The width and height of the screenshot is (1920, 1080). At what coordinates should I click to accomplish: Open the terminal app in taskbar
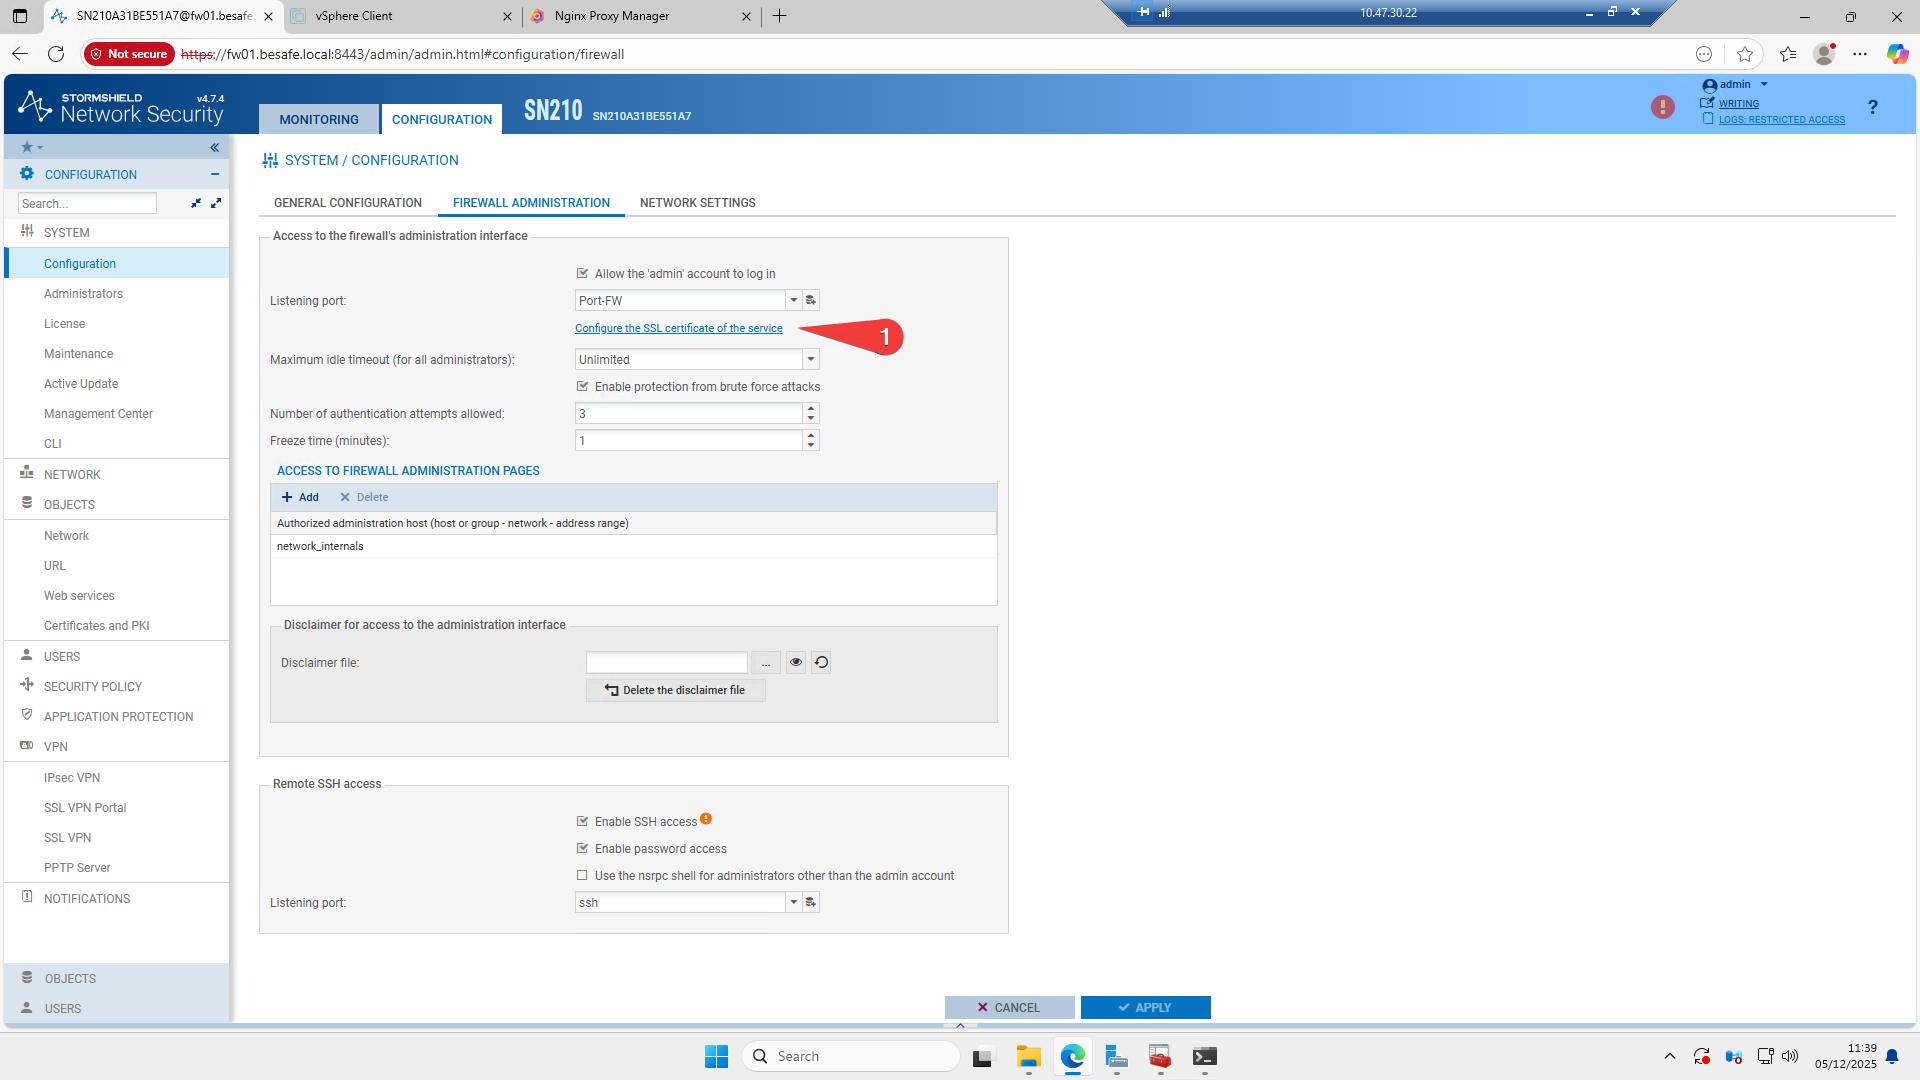click(x=1204, y=1056)
